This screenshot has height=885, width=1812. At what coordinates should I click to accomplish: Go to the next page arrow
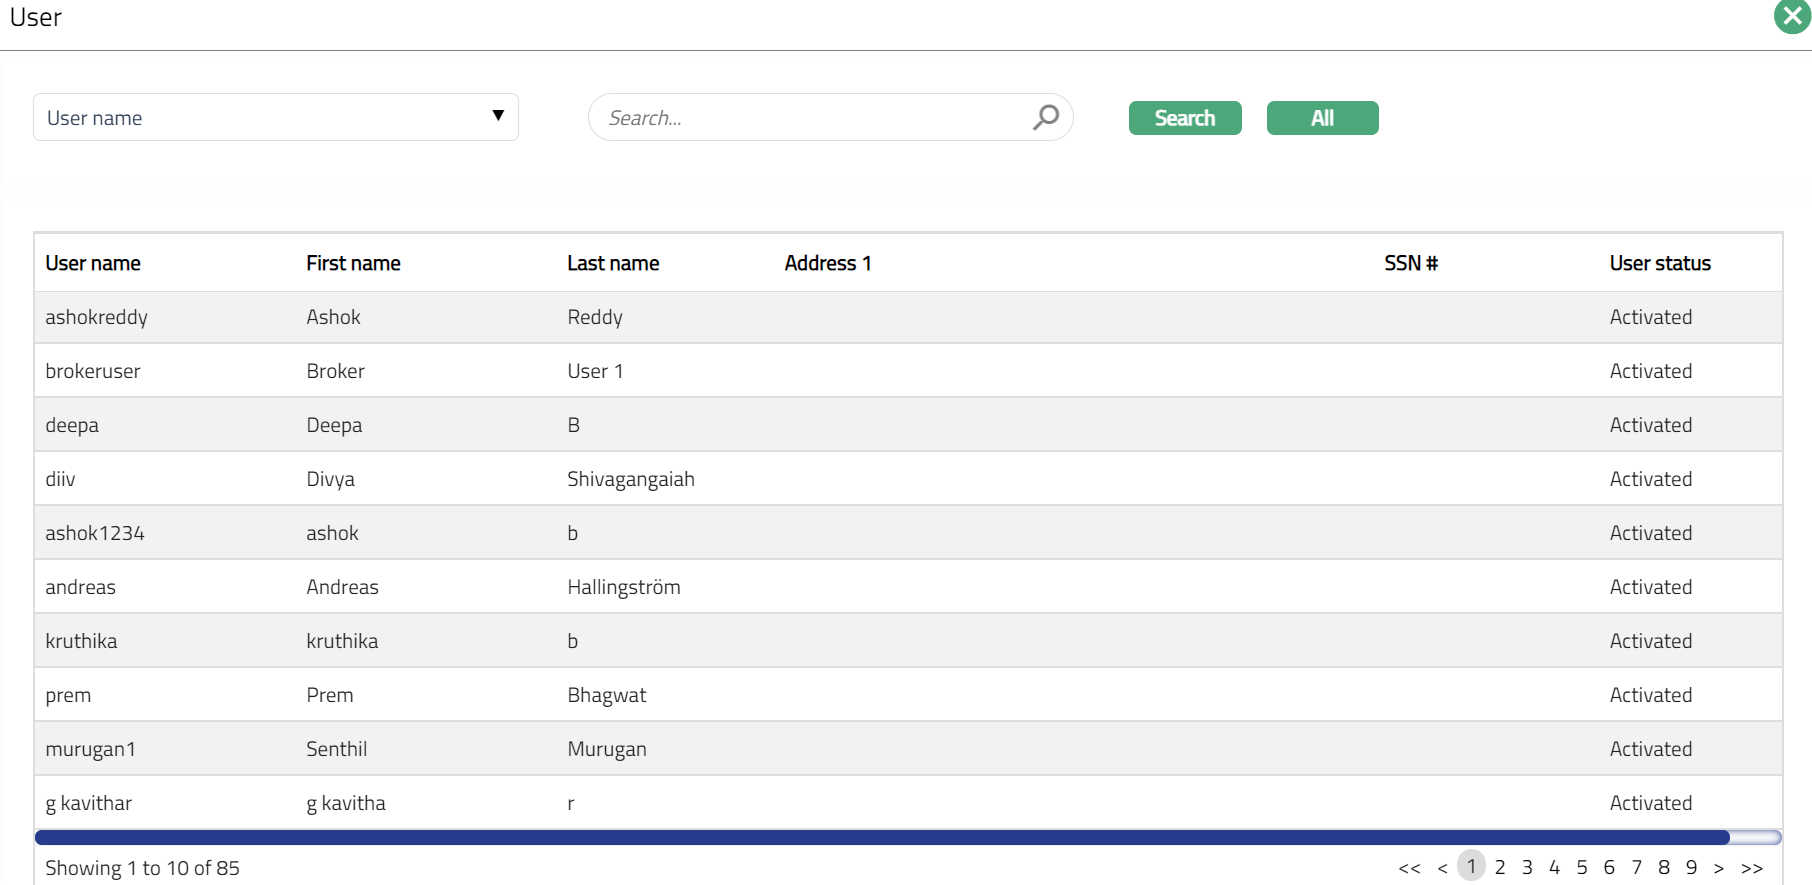click(x=1718, y=868)
